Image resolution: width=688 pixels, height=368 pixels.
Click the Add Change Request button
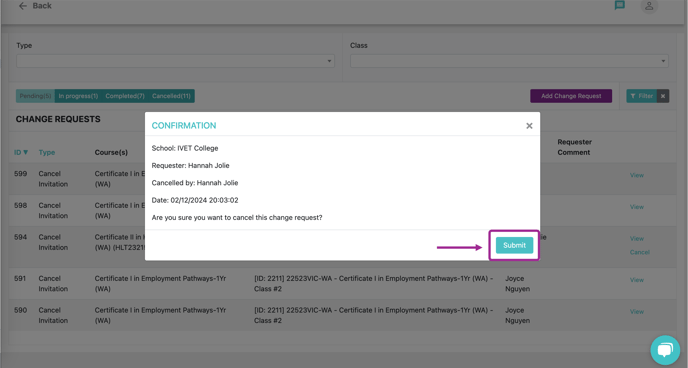click(571, 96)
